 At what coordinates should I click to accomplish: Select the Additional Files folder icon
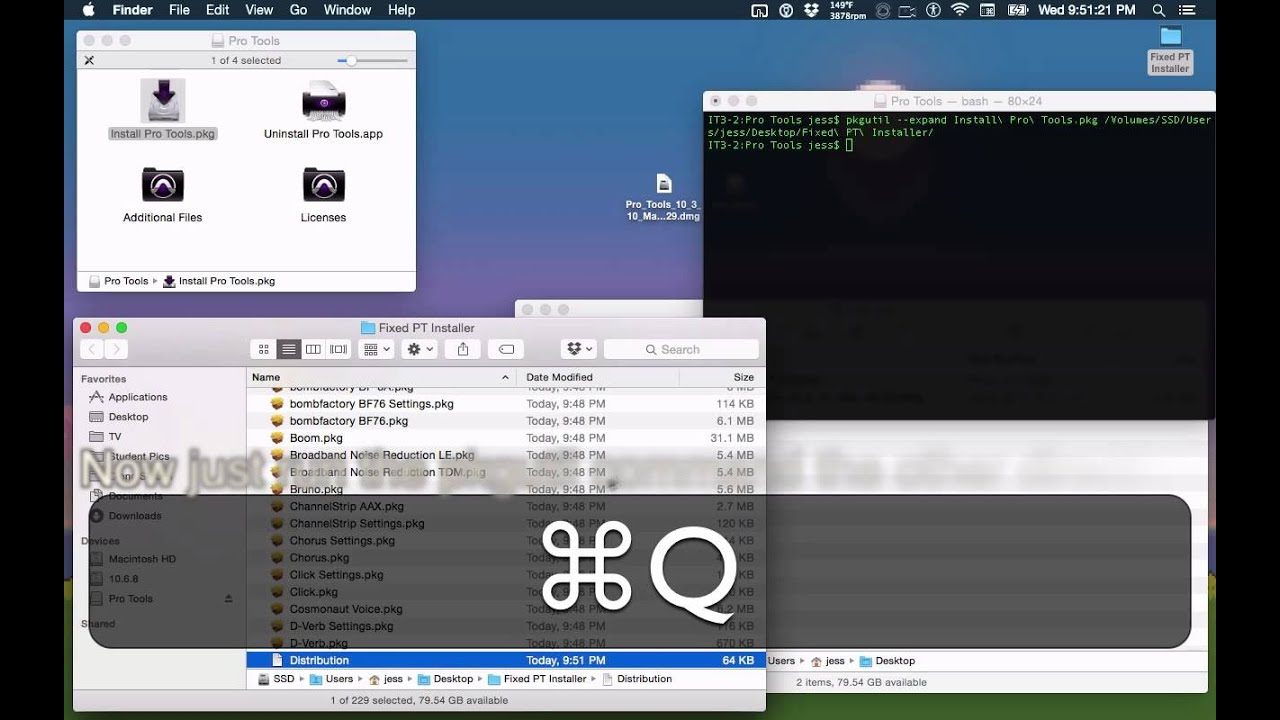click(162, 184)
